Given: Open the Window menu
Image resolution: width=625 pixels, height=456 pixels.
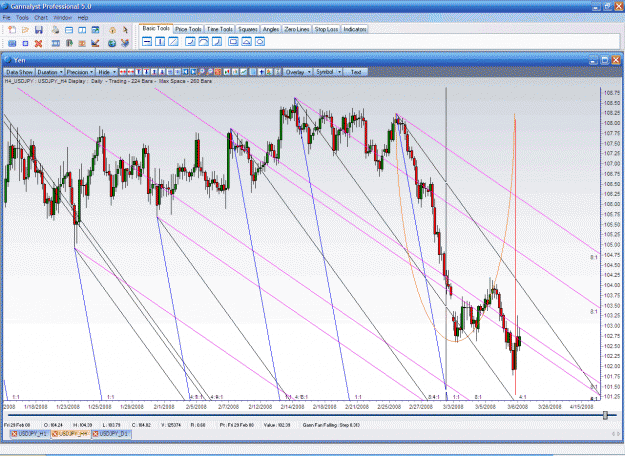Looking at the screenshot, I should tap(63, 18).
